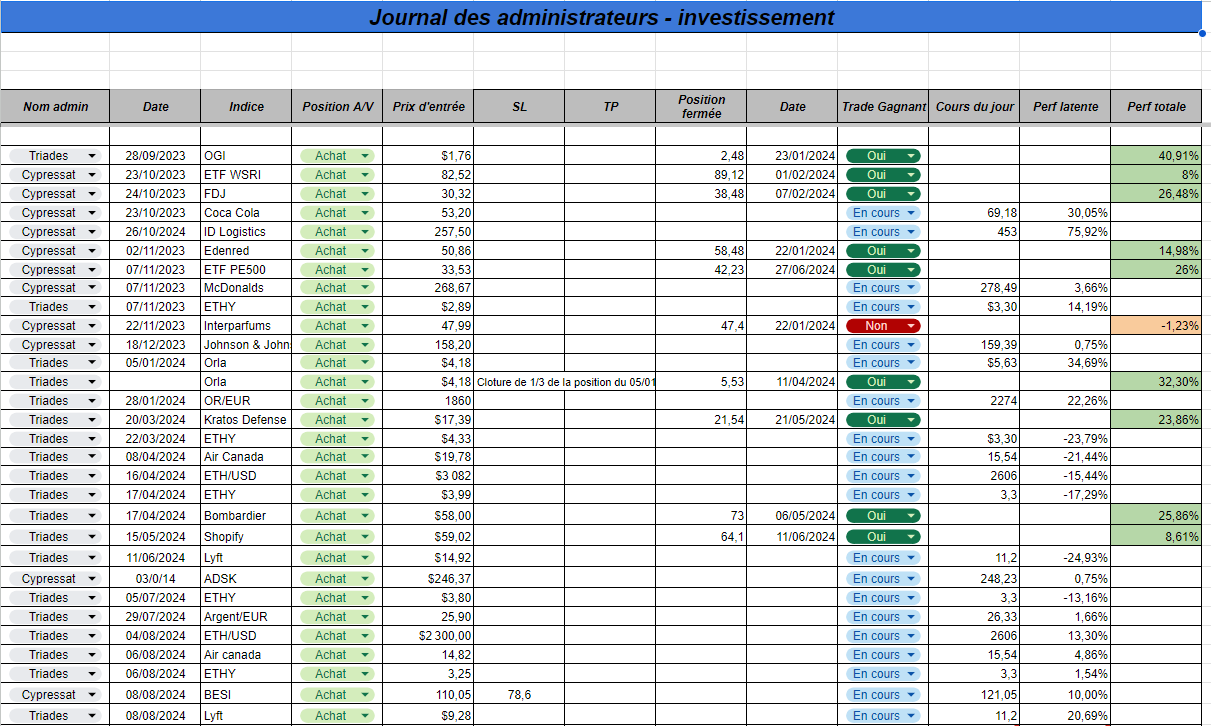Open the Cypressat dropdown in the Johnson & John row
Screen dimensions: 1211x726
55,345
